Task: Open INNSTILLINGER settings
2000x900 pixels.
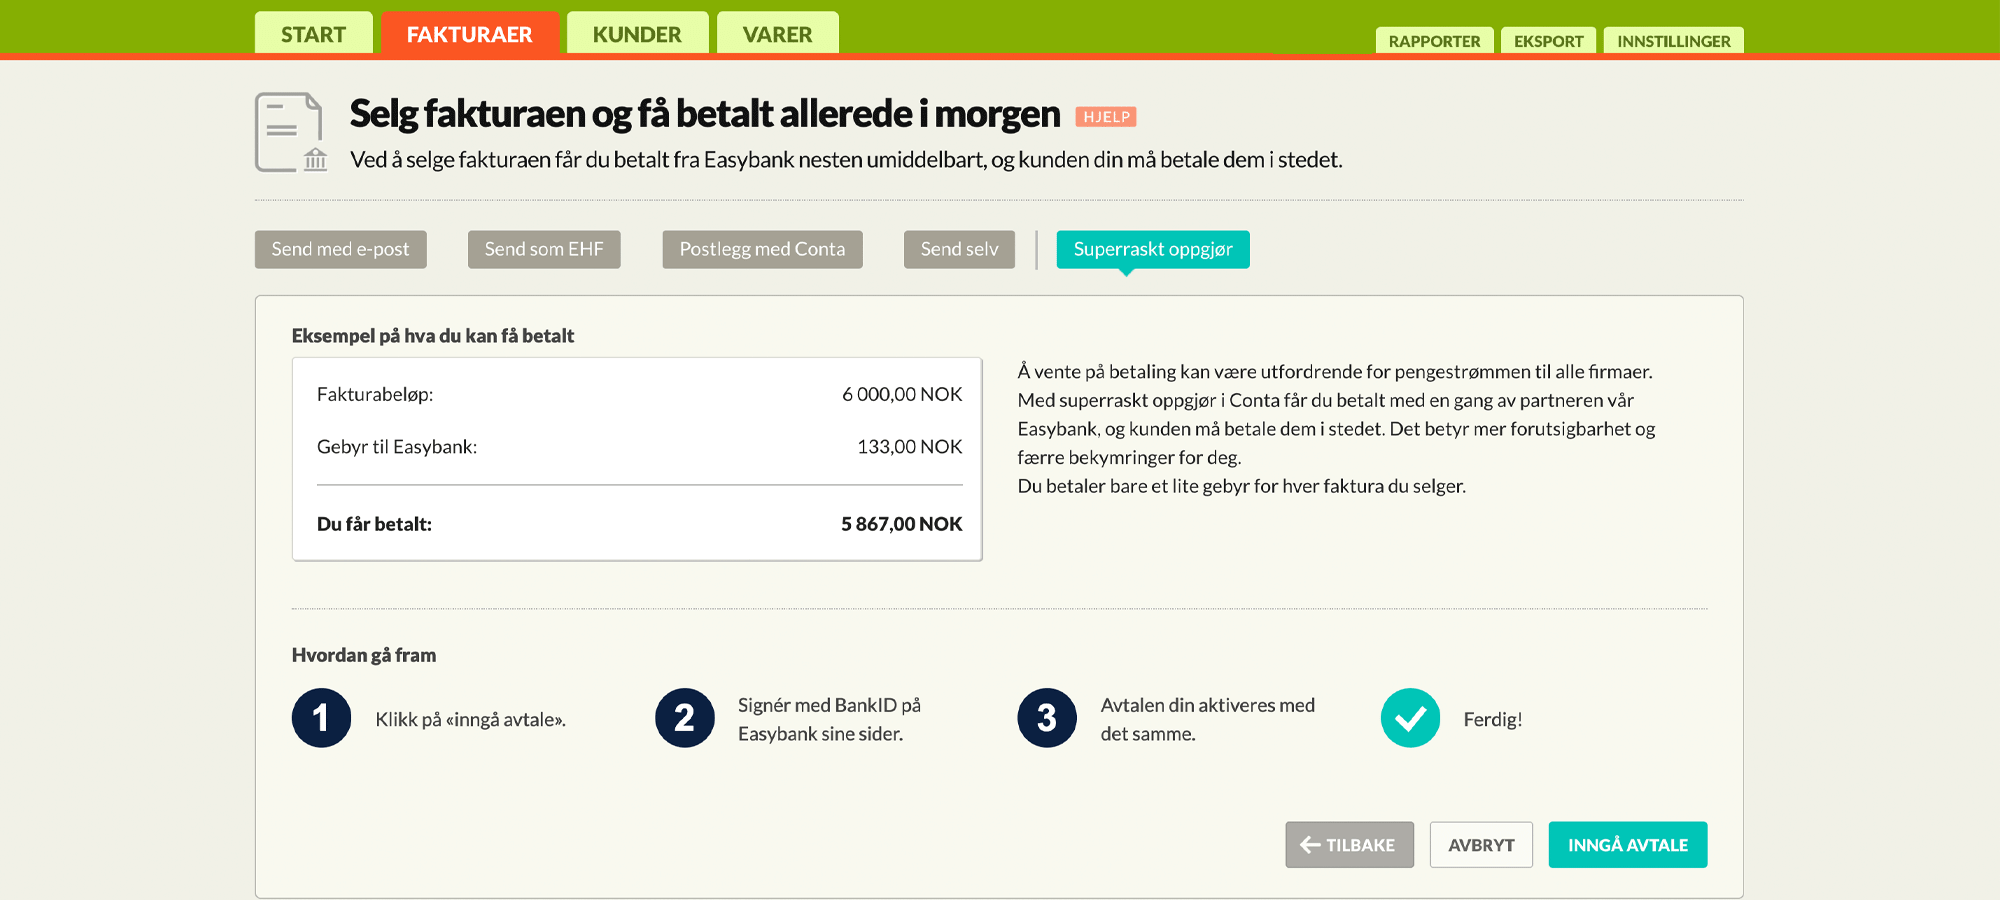Action: (x=1673, y=41)
